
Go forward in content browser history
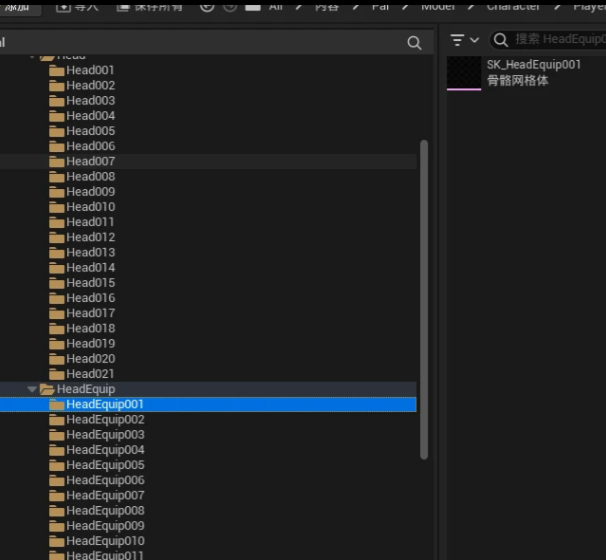230,7
